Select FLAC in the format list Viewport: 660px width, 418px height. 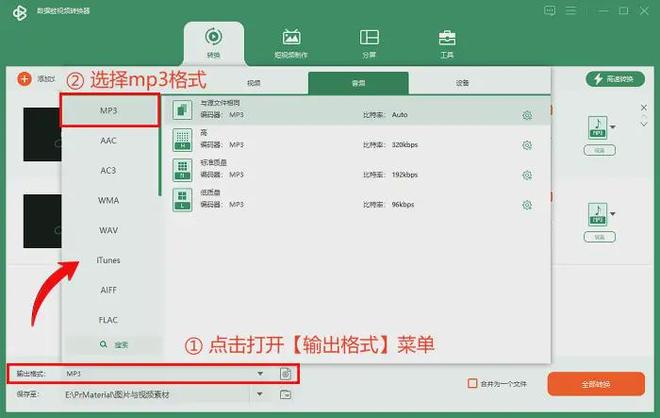(109, 320)
